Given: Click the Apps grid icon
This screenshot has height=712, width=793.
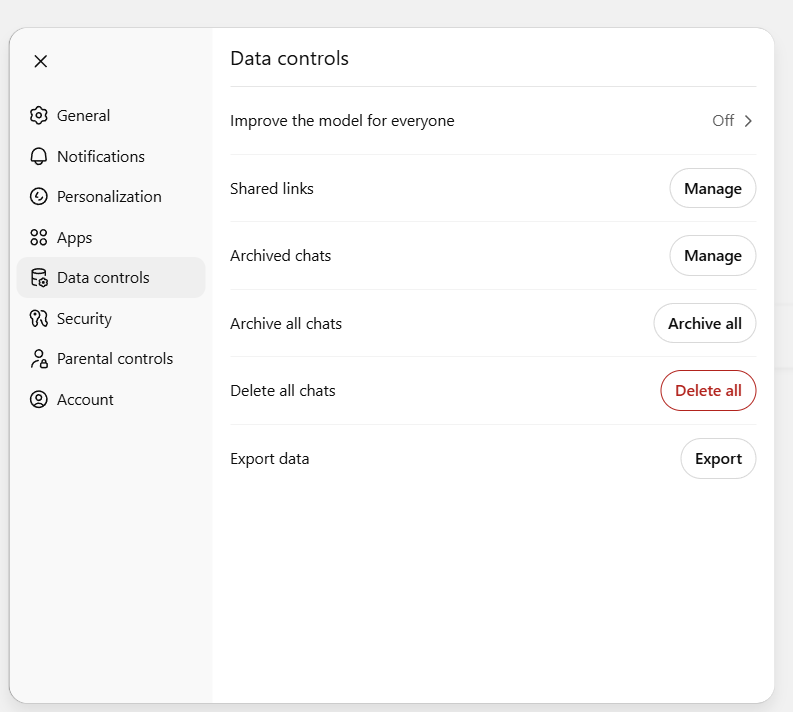Looking at the screenshot, I should click(39, 237).
